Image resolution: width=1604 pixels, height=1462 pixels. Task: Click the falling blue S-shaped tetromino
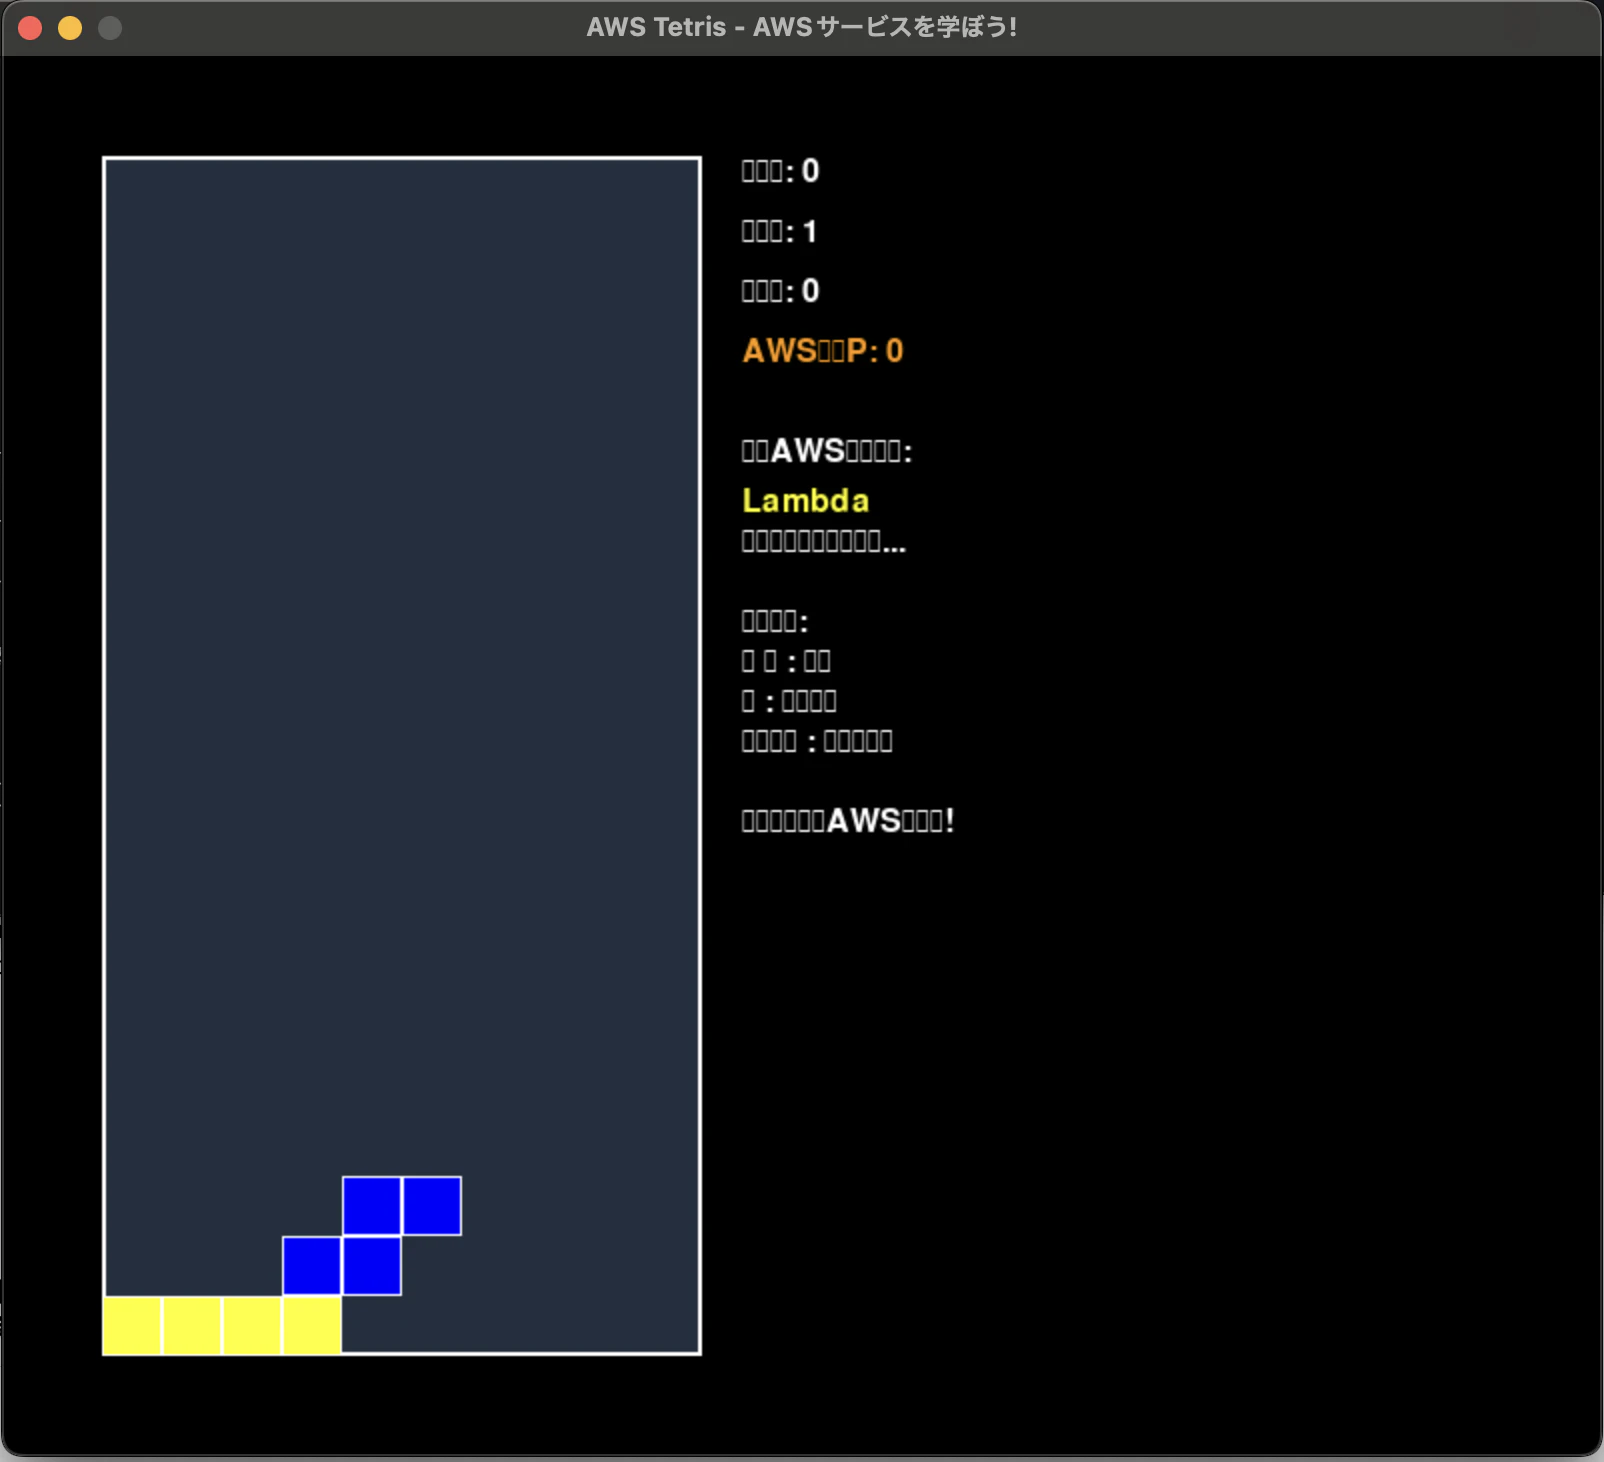coord(372,1236)
